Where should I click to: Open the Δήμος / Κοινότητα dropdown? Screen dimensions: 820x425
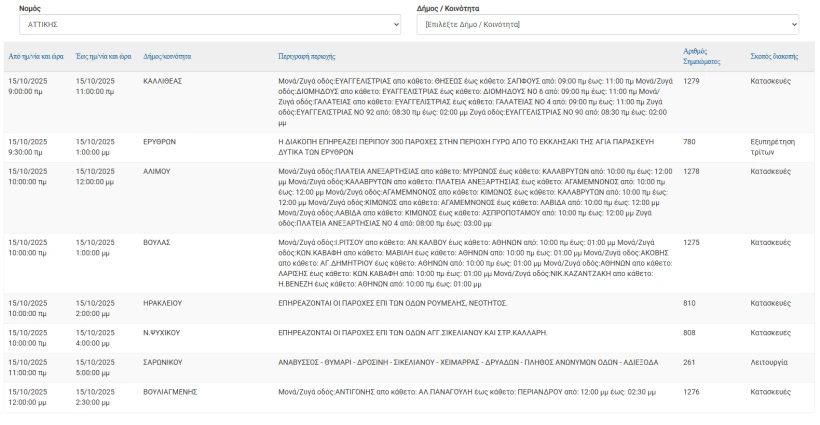[x=608, y=25]
